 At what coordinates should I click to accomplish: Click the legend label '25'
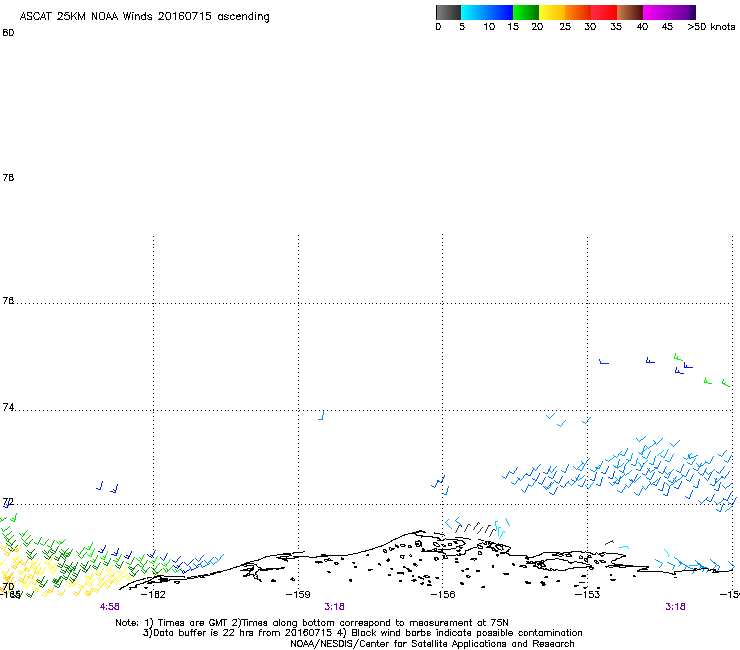565,27
